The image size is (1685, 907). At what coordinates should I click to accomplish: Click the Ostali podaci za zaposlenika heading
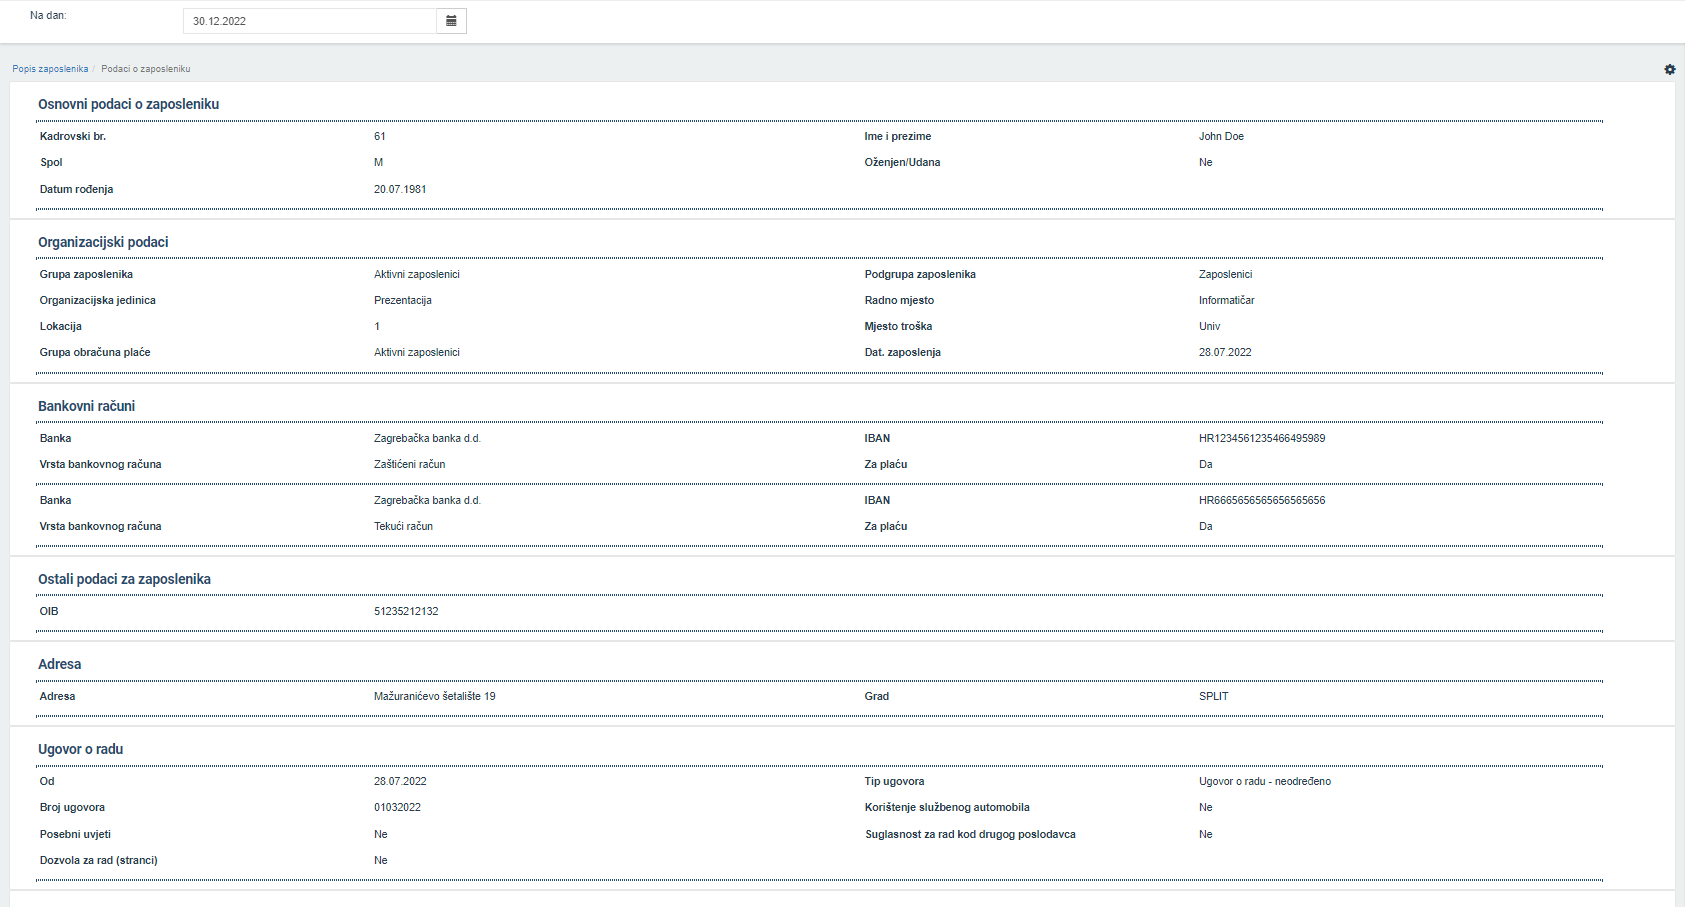124,579
